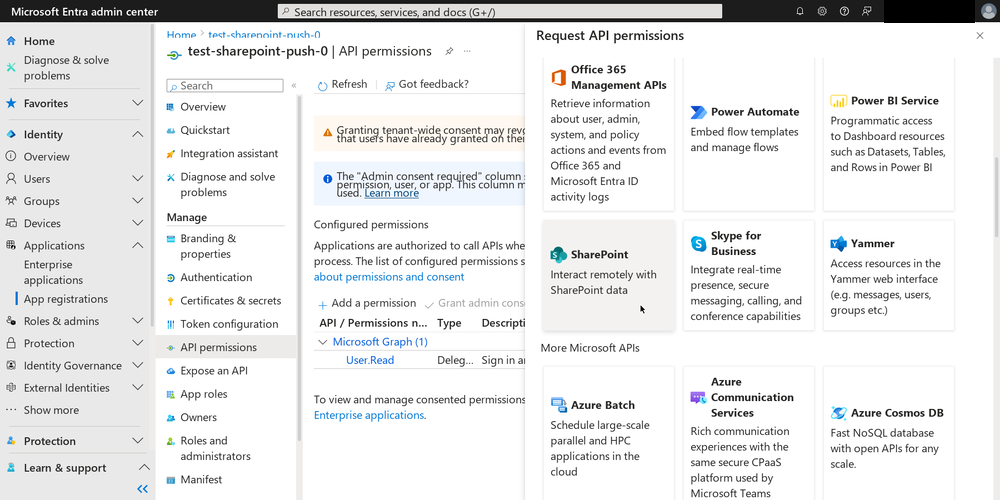Viewport: 1000px width, 500px height.
Task: Expand the Groups chevron
Action: 137,201
